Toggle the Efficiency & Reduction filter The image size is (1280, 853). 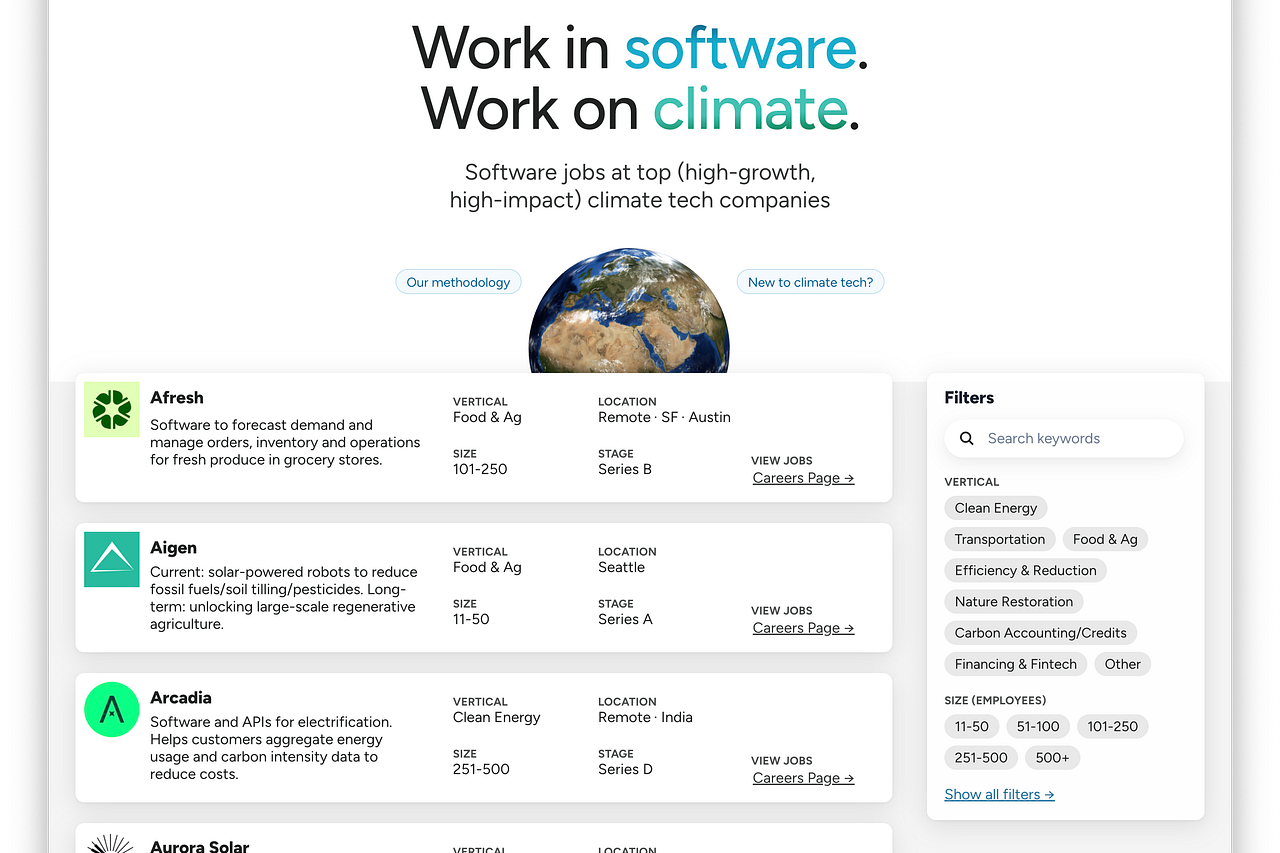click(x=1026, y=570)
